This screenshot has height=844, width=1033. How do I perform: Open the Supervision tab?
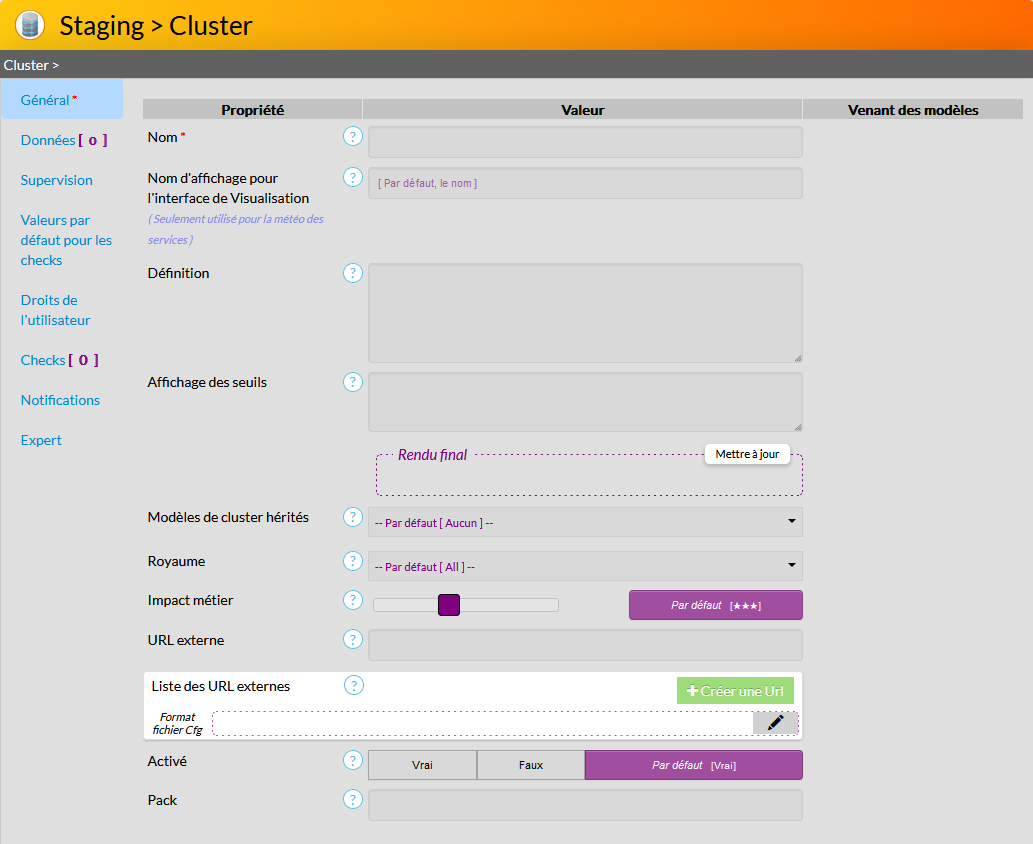coord(56,180)
